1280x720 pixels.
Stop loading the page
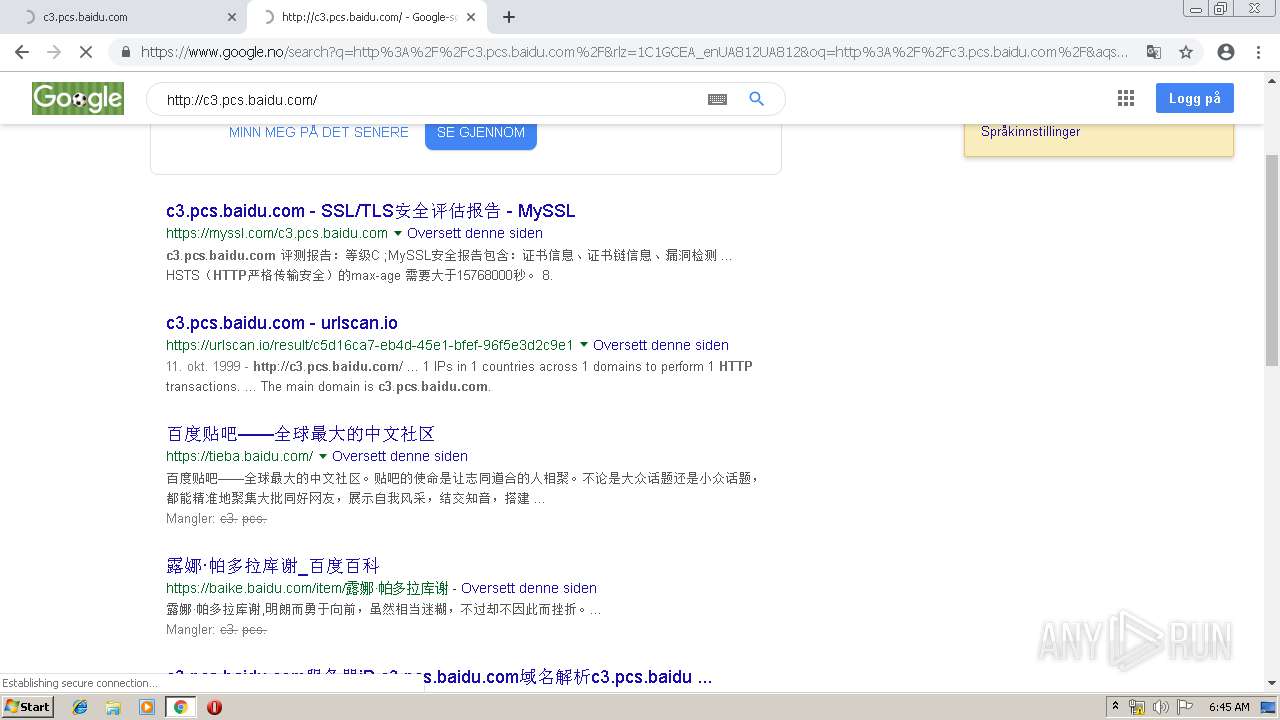[86, 52]
